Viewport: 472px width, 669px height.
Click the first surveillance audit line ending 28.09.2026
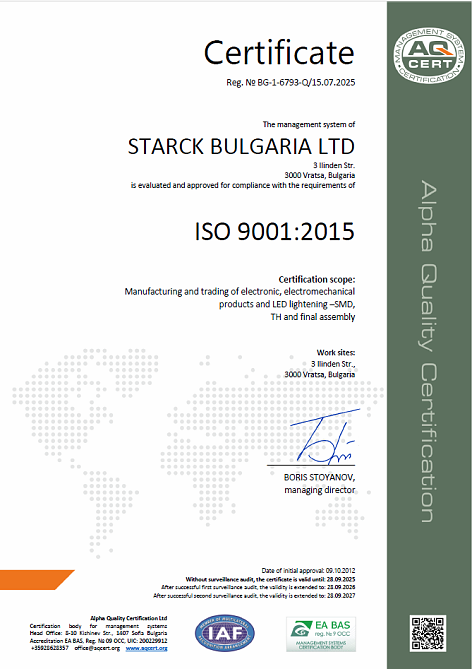[x=258, y=588]
